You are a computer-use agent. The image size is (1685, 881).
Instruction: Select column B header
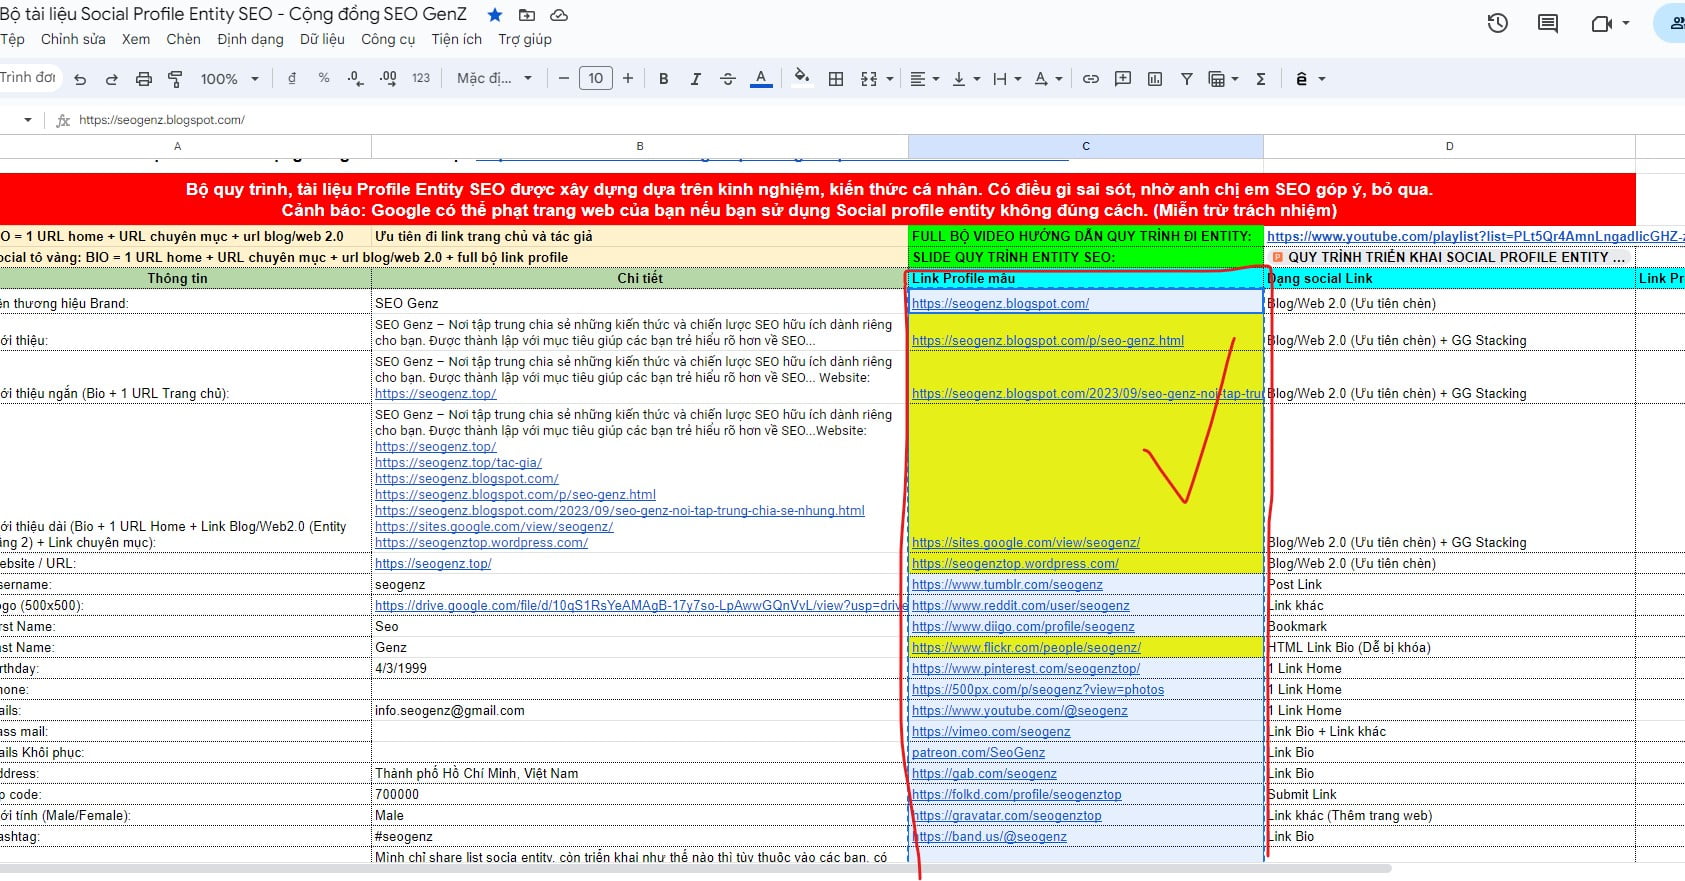pyautogui.click(x=640, y=146)
